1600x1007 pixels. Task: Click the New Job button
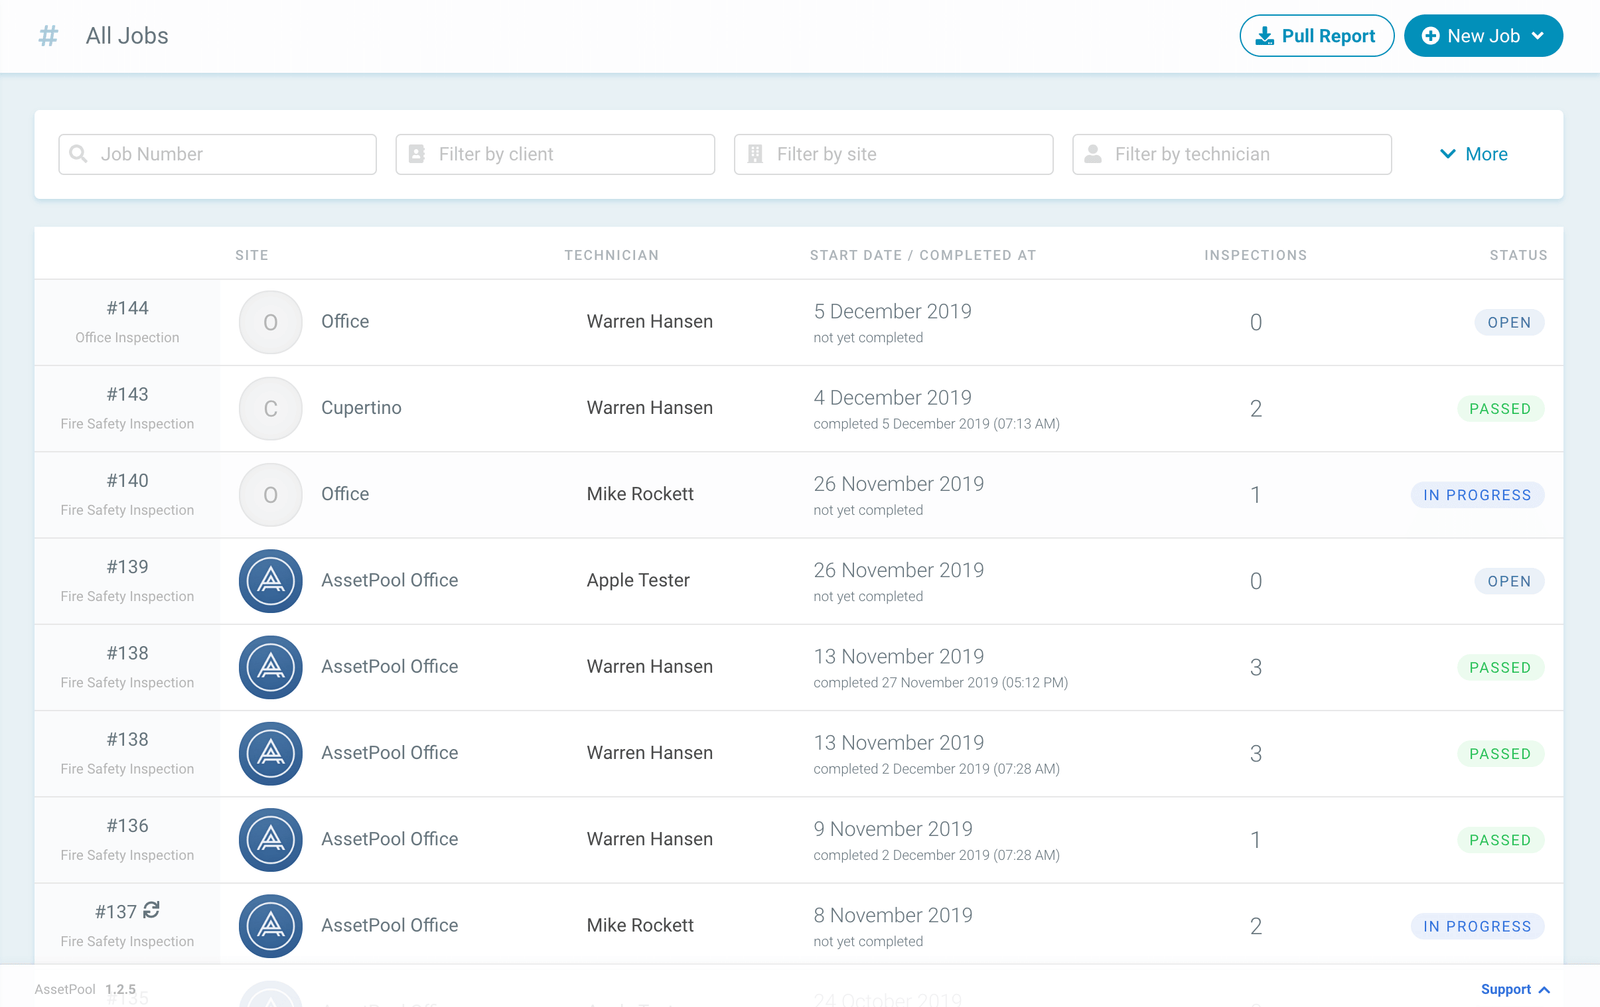coord(1483,36)
